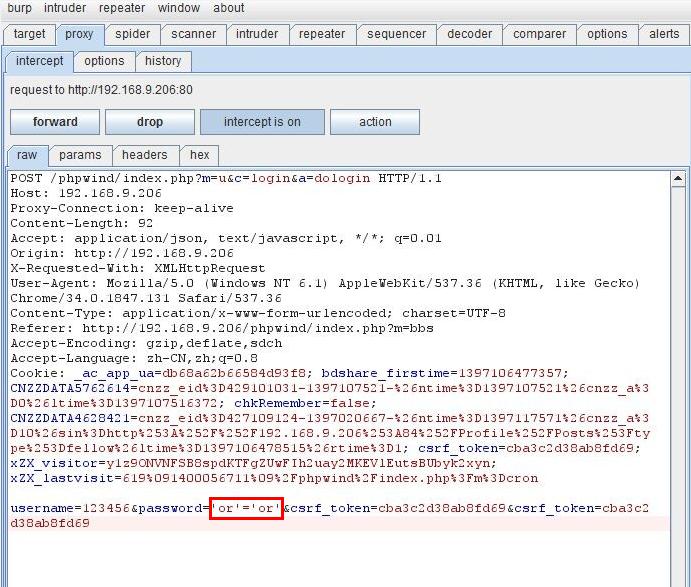The width and height of the screenshot is (691, 587).
Task: Show the proxy history sub-tab
Action: pyautogui.click(x=163, y=61)
